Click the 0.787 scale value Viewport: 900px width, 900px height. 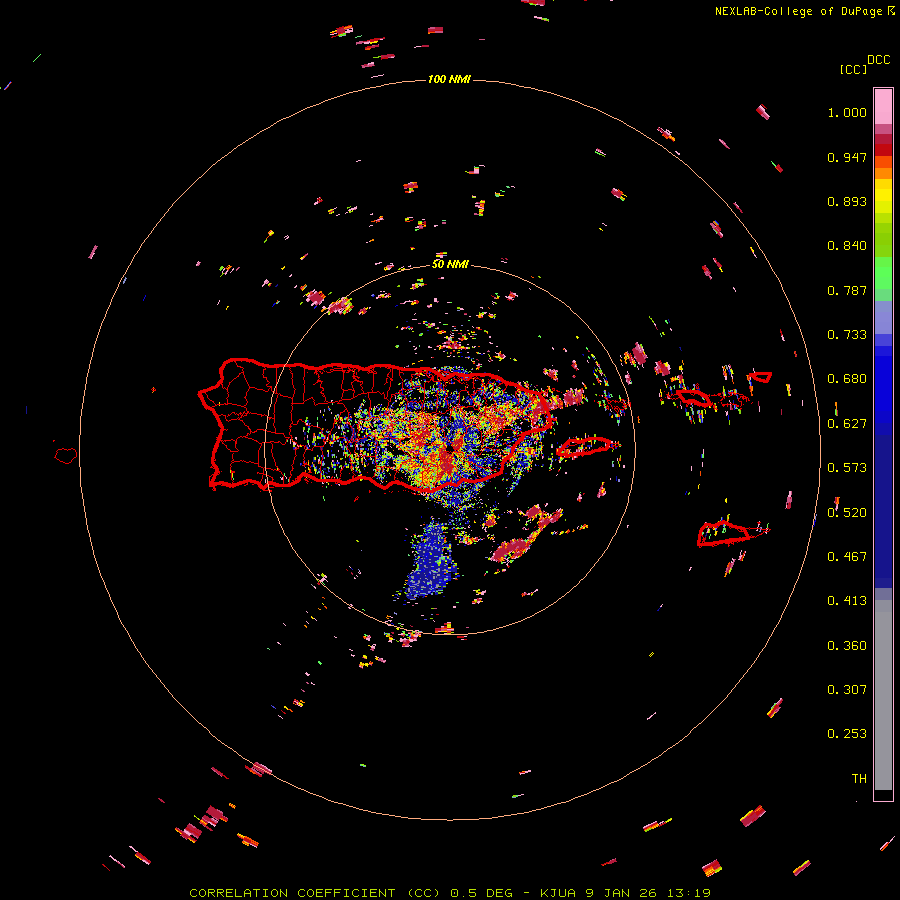click(847, 290)
